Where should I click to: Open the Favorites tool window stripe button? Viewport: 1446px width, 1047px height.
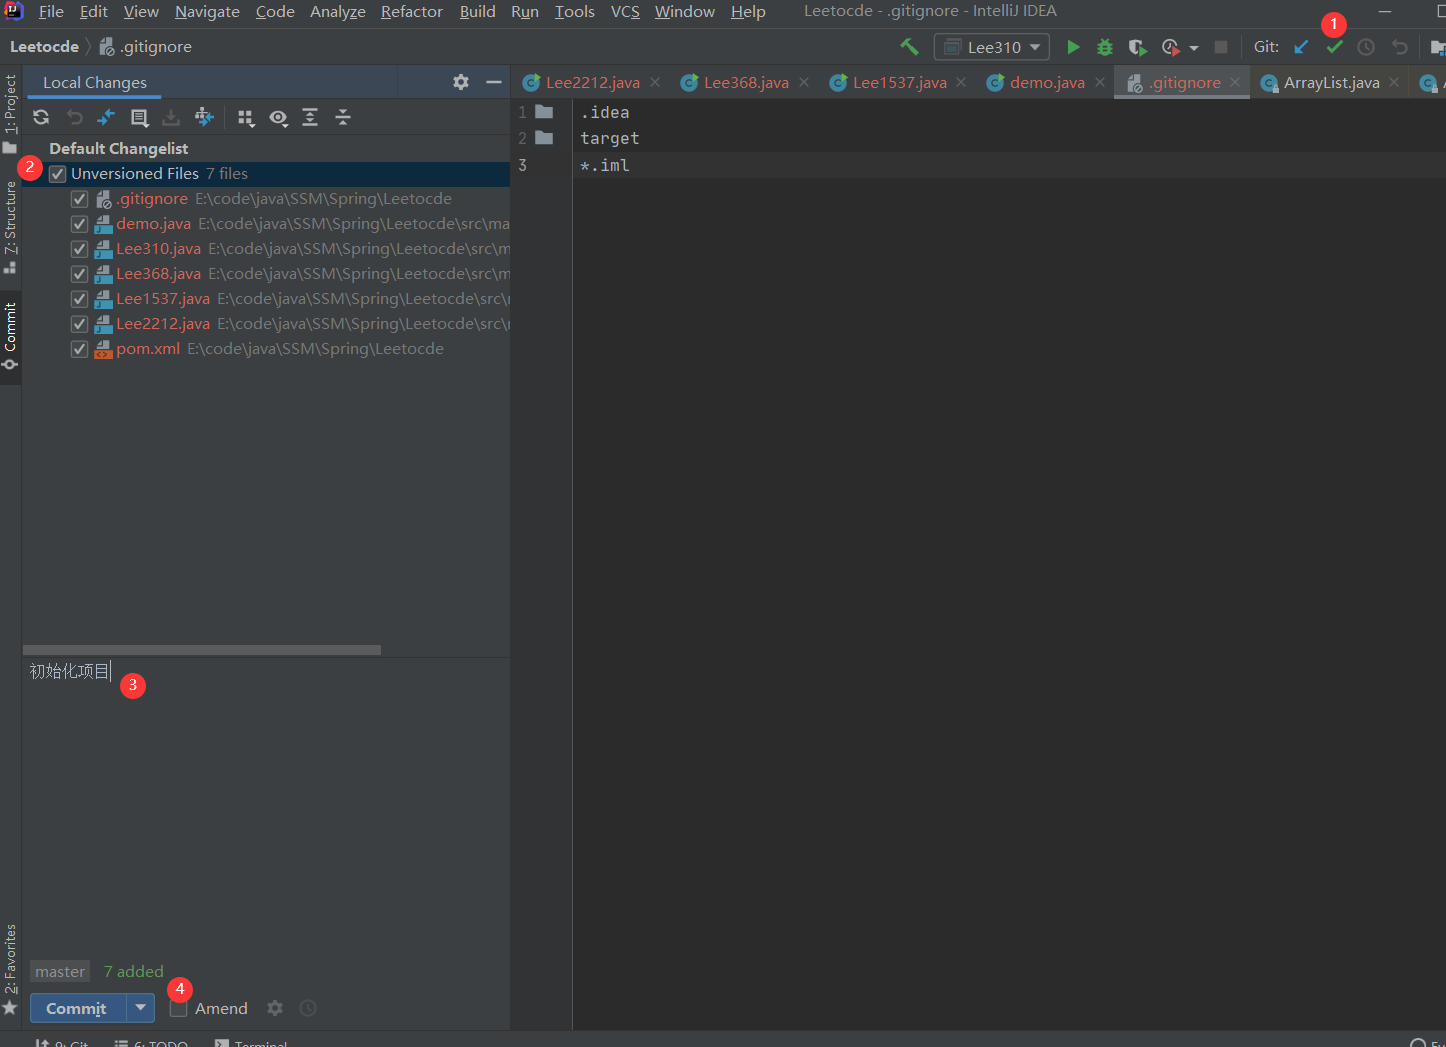click(10, 968)
